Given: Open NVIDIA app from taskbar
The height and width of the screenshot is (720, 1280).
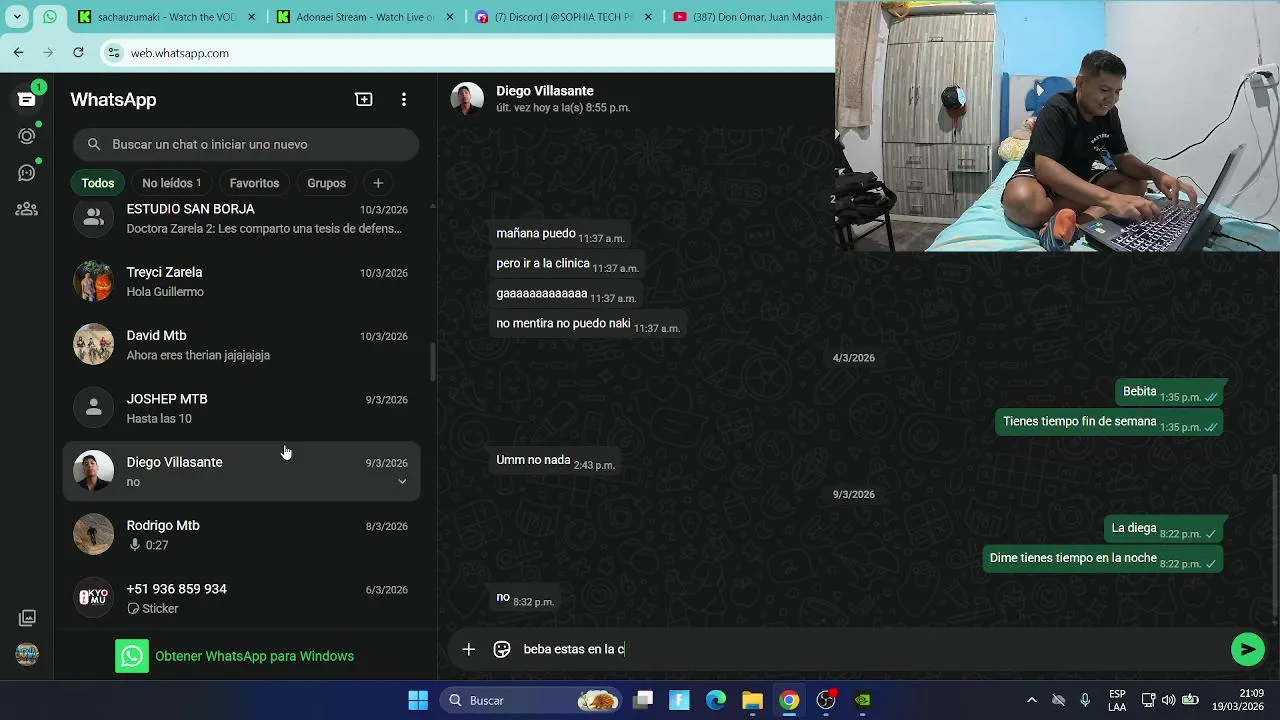Looking at the screenshot, I should click(x=862, y=700).
